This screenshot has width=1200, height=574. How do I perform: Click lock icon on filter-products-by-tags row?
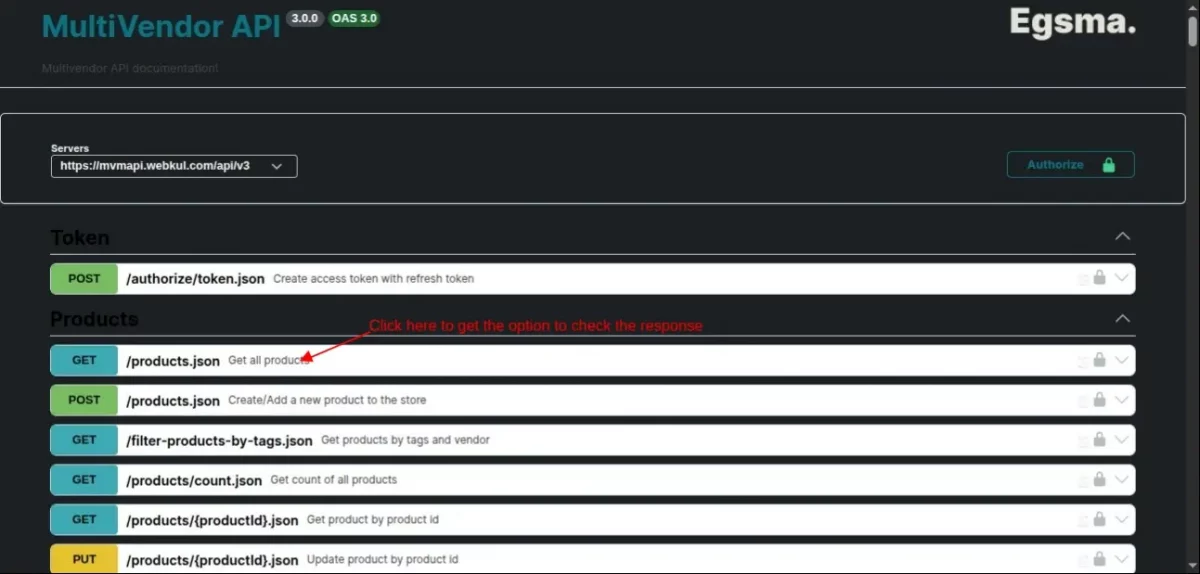point(1099,440)
